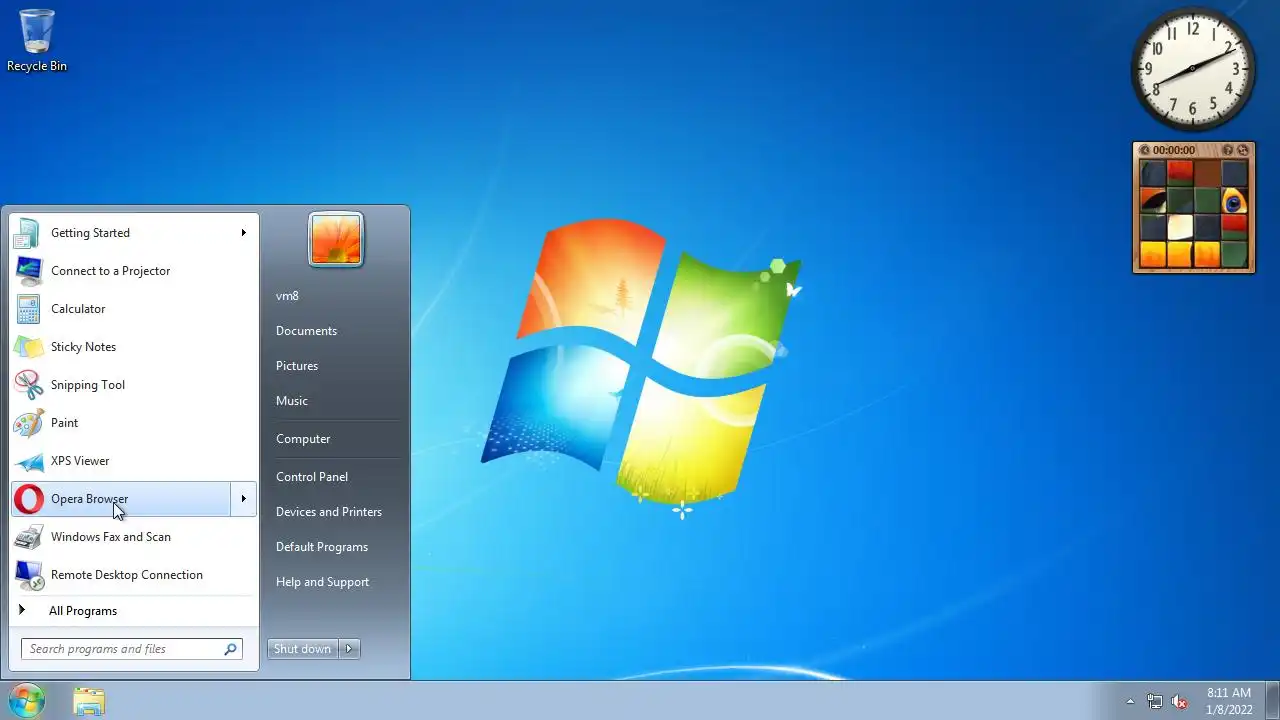
Task: Click the puzzle gadget timer 00:00:00
Action: 1174,150
